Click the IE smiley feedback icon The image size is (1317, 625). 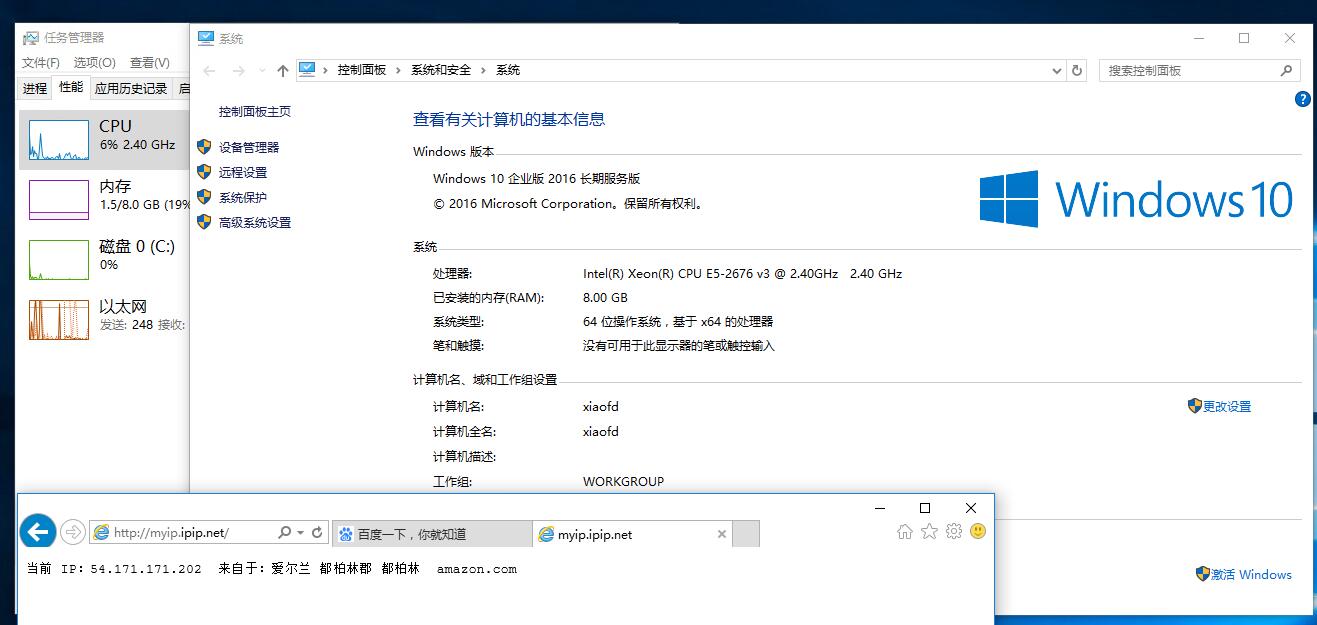click(978, 531)
